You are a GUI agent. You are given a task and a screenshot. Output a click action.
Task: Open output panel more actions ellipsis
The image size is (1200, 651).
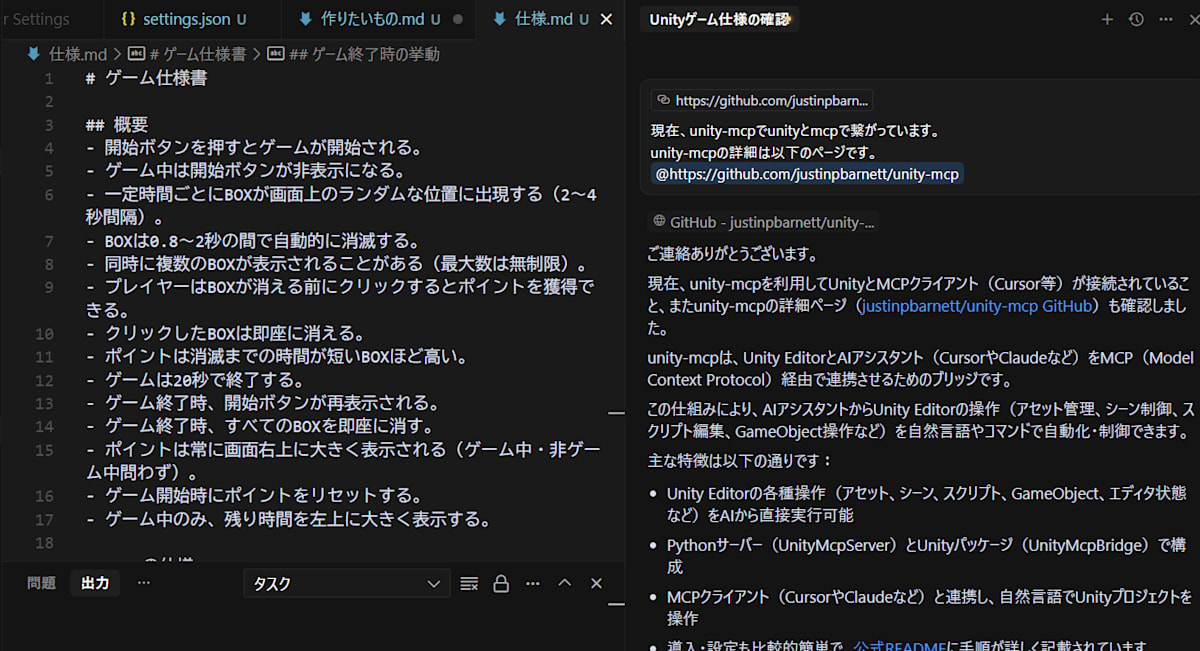[533, 583]
